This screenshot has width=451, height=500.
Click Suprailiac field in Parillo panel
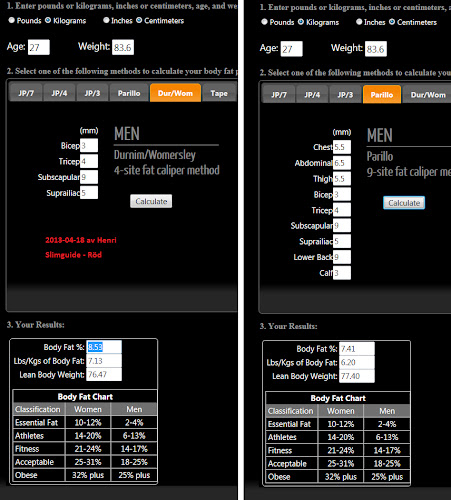point(342,241)
